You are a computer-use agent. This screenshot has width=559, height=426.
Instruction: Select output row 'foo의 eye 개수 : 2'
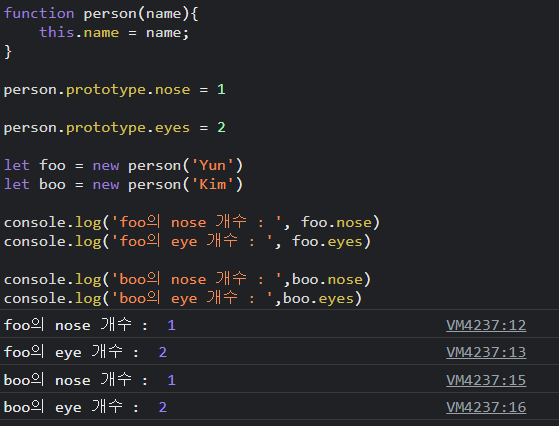point(280,351)
